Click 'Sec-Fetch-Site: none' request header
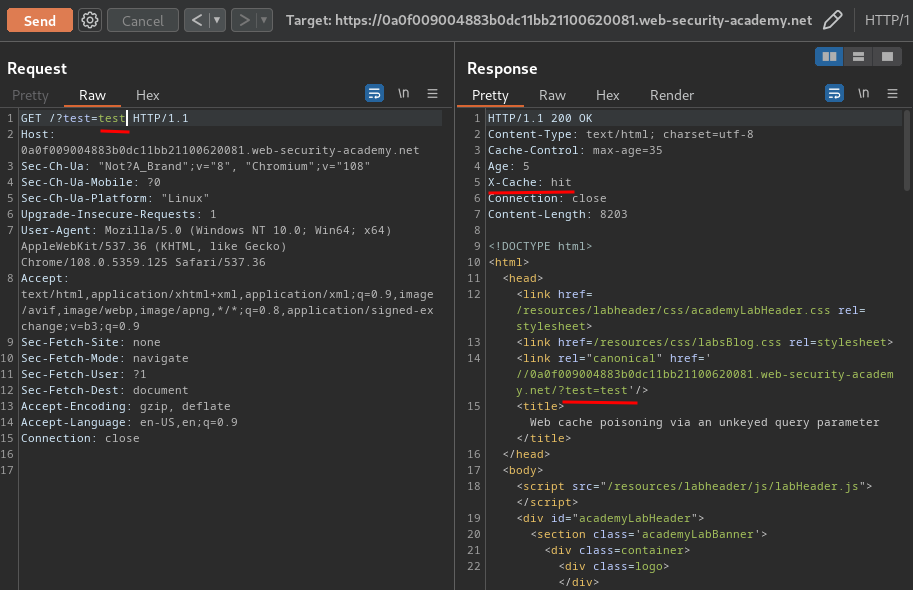Viewport: 913px width, 590px height. click(91, 342)
